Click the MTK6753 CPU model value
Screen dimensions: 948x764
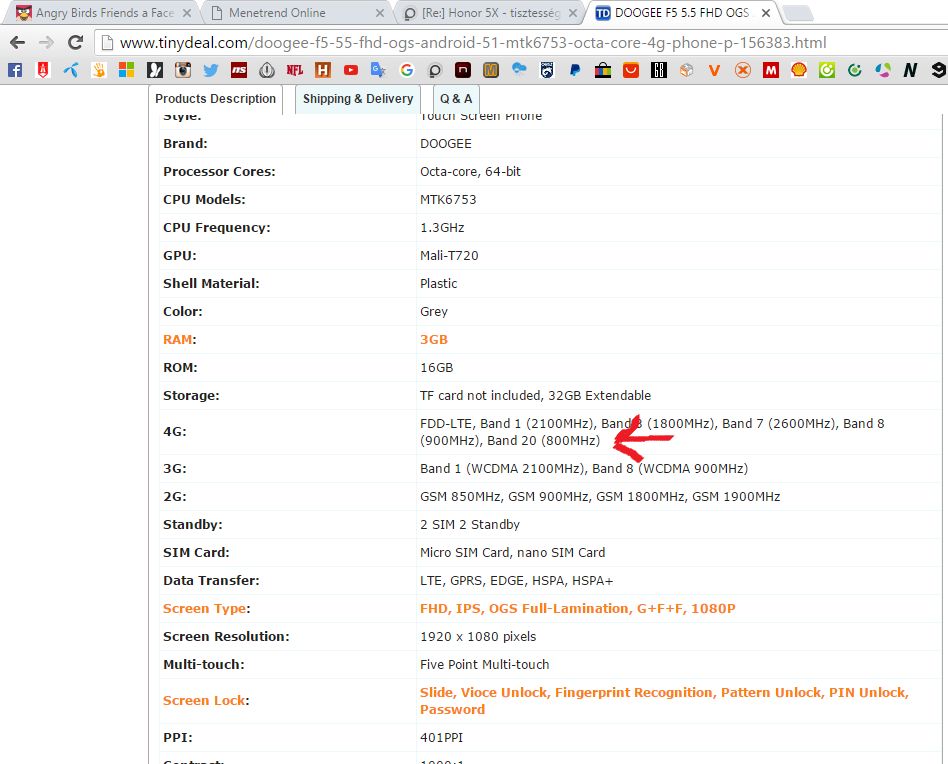(448, 199)
